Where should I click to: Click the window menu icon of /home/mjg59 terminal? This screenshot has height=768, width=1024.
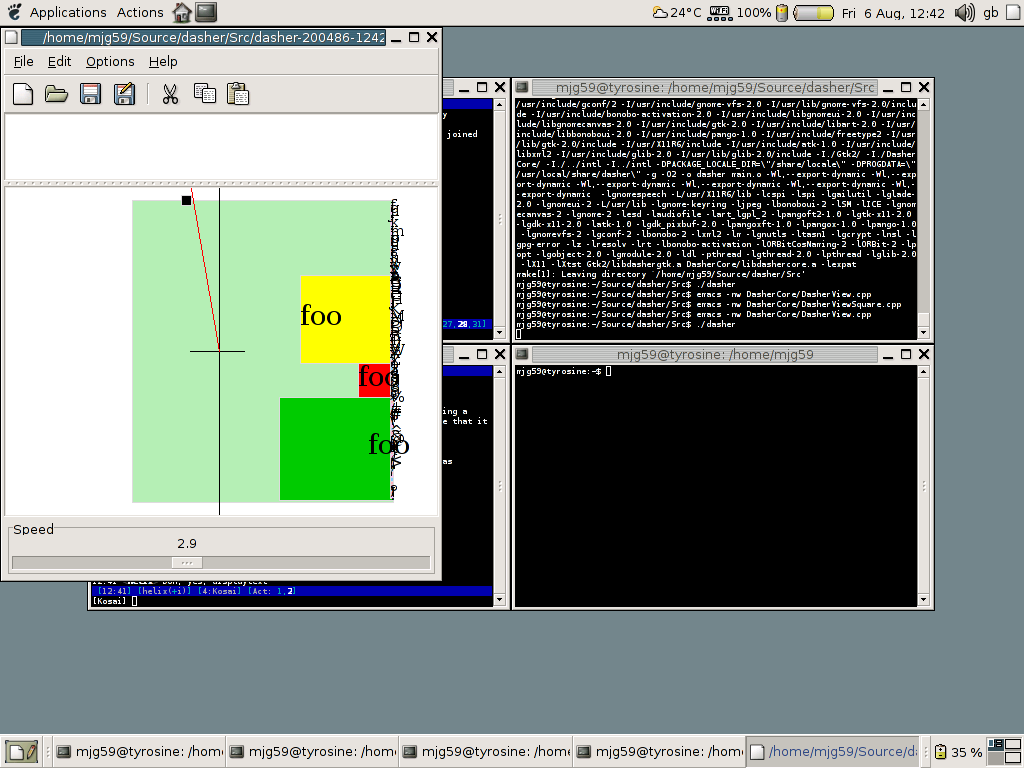522,354
